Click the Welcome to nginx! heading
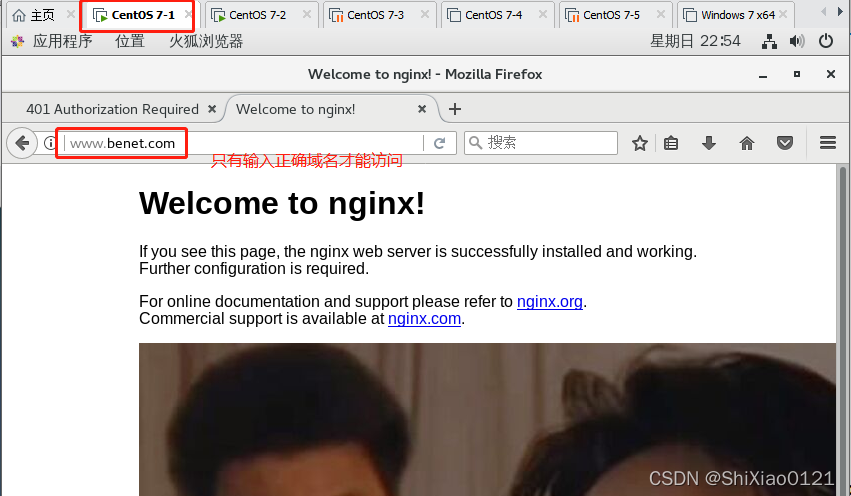The width and height of the screenshot is (851, 496). tap(282, 204)
